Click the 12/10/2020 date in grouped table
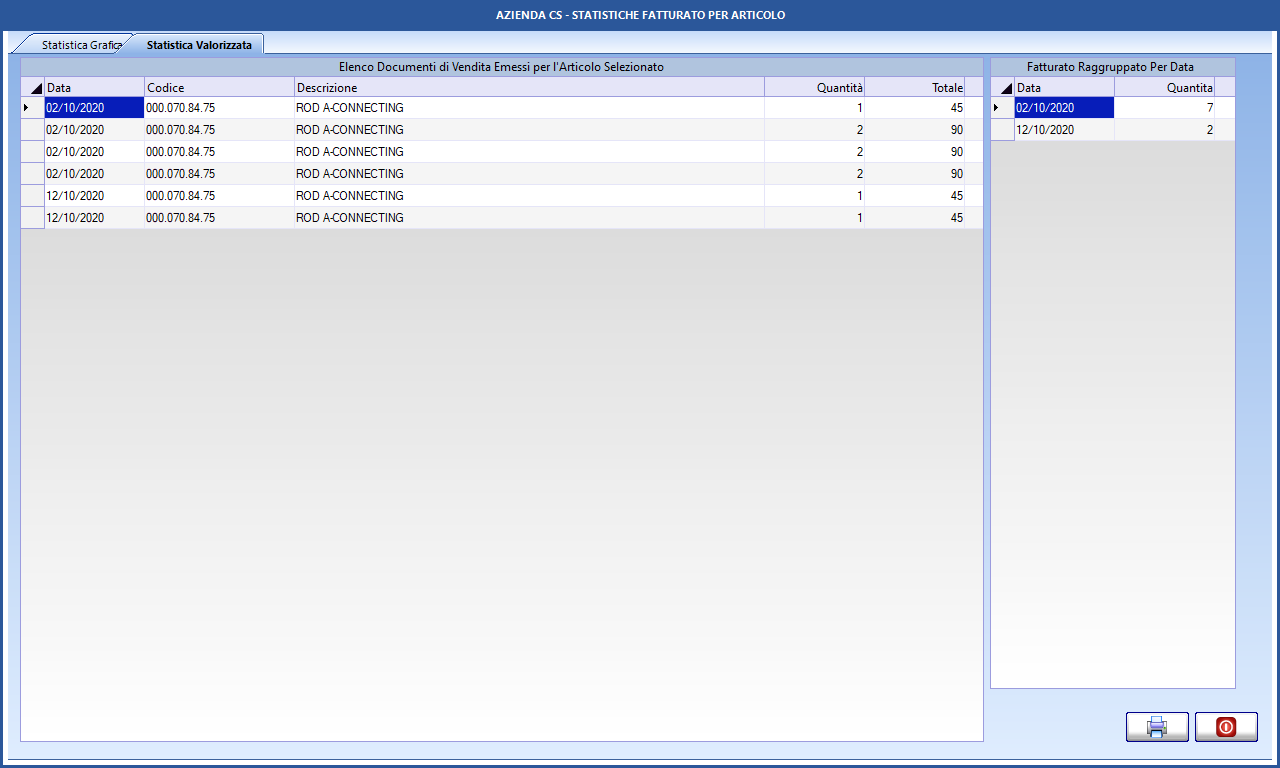 coord(1064,130)
